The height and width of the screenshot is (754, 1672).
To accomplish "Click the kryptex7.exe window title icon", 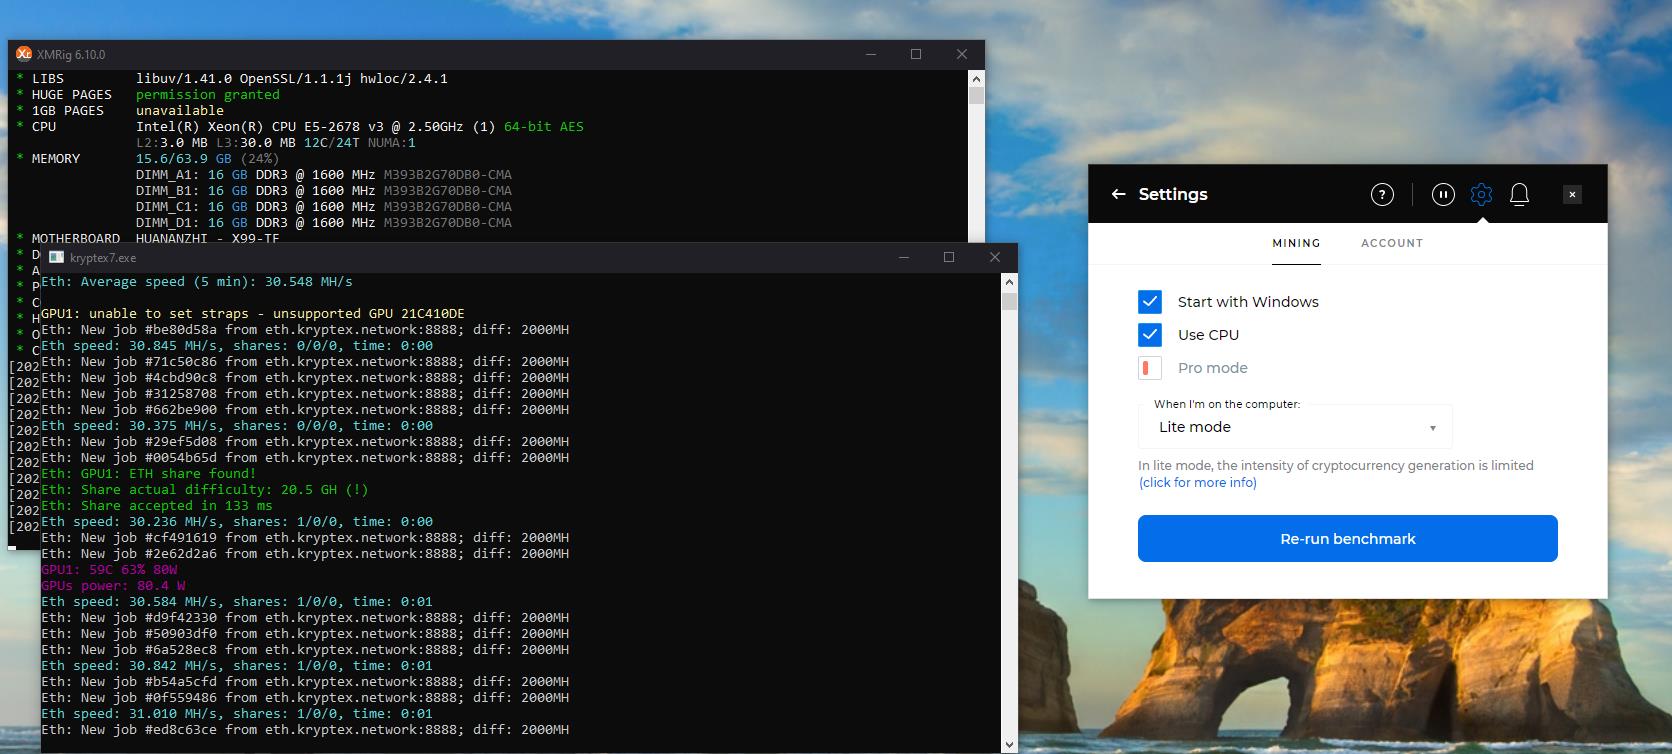I will tap(57, 257).
